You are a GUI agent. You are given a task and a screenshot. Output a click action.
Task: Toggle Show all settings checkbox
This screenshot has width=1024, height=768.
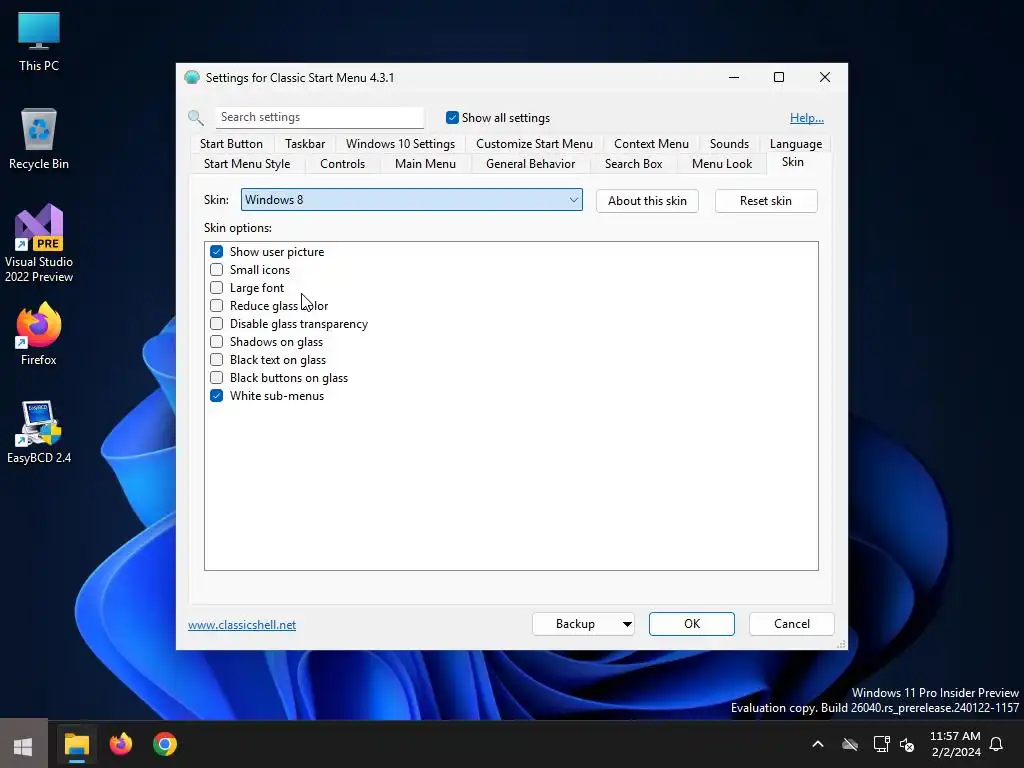pyautogui.click(x=452, y=118)
